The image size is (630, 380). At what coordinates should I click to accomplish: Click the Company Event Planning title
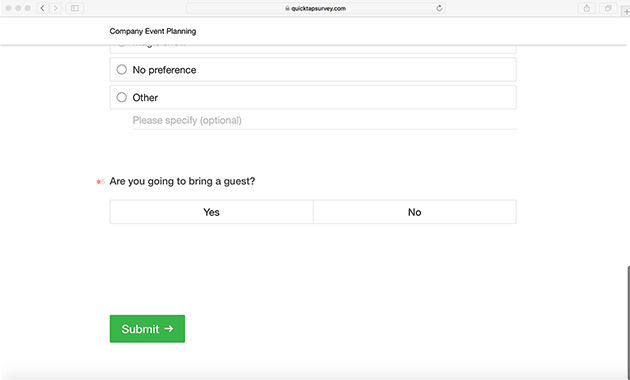click(153, 31)
